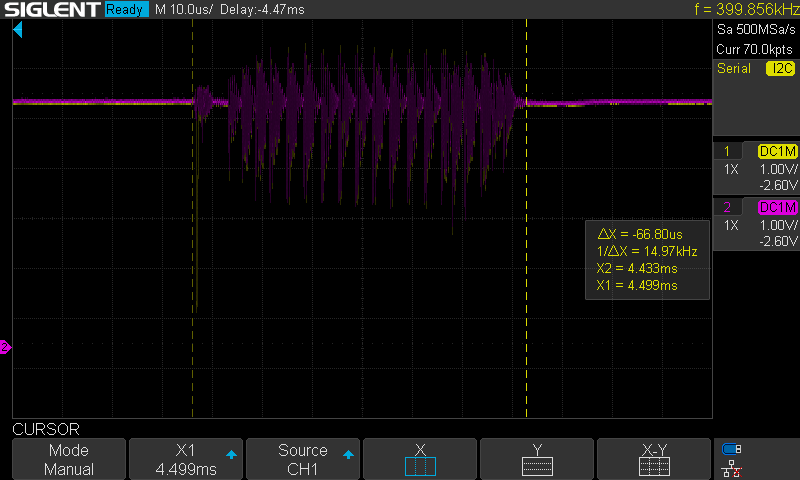Click the 1/ΔX = 14.97kHz readout
This screenshot has height=480, width=800.
(647, 251)
